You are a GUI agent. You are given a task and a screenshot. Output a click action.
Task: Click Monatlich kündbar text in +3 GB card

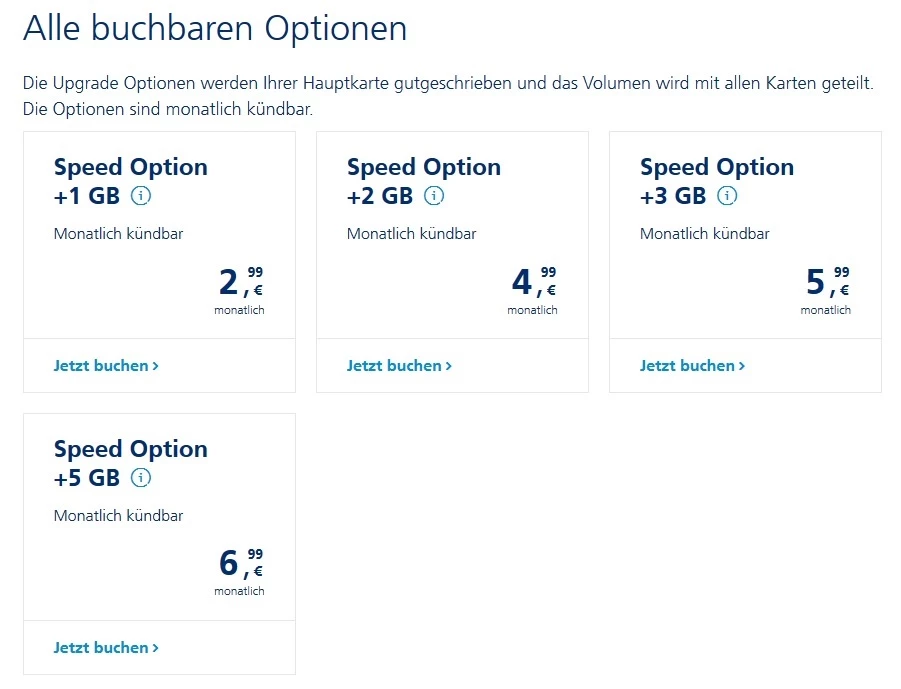point(704,234)
